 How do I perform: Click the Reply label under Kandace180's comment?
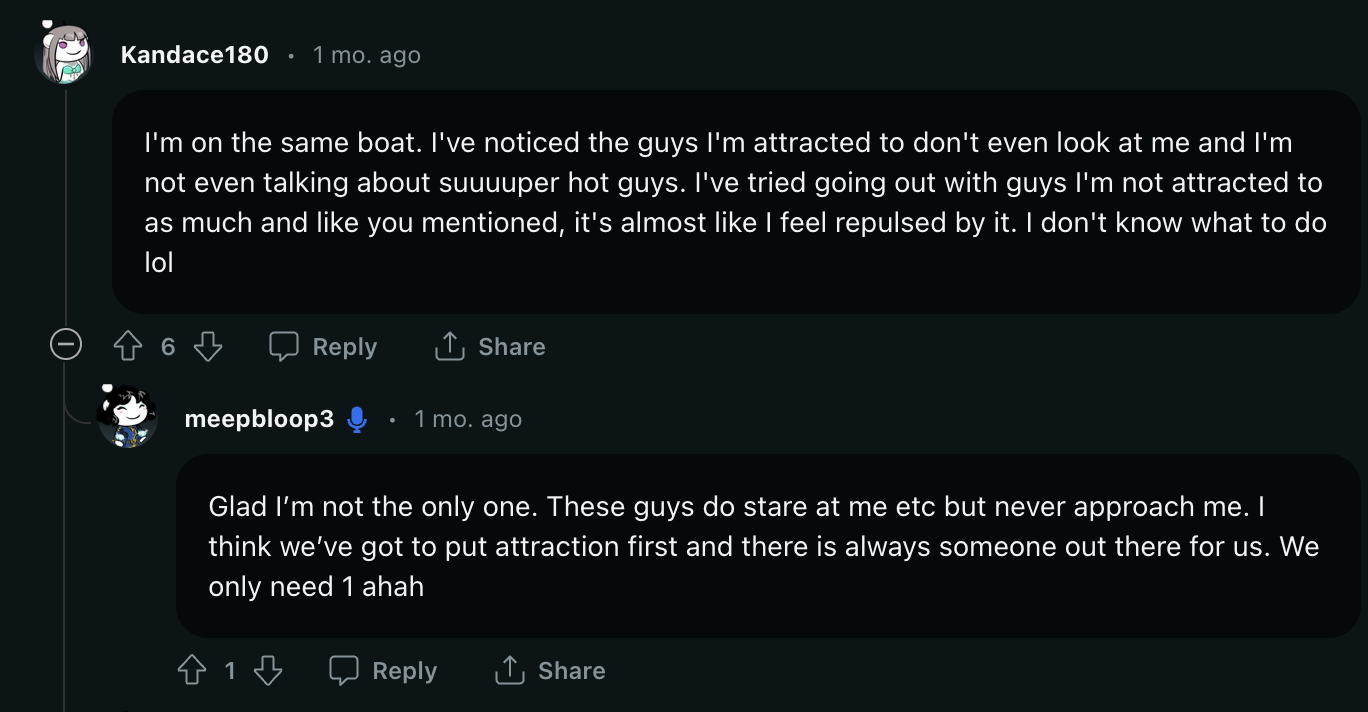pos(345,347)
